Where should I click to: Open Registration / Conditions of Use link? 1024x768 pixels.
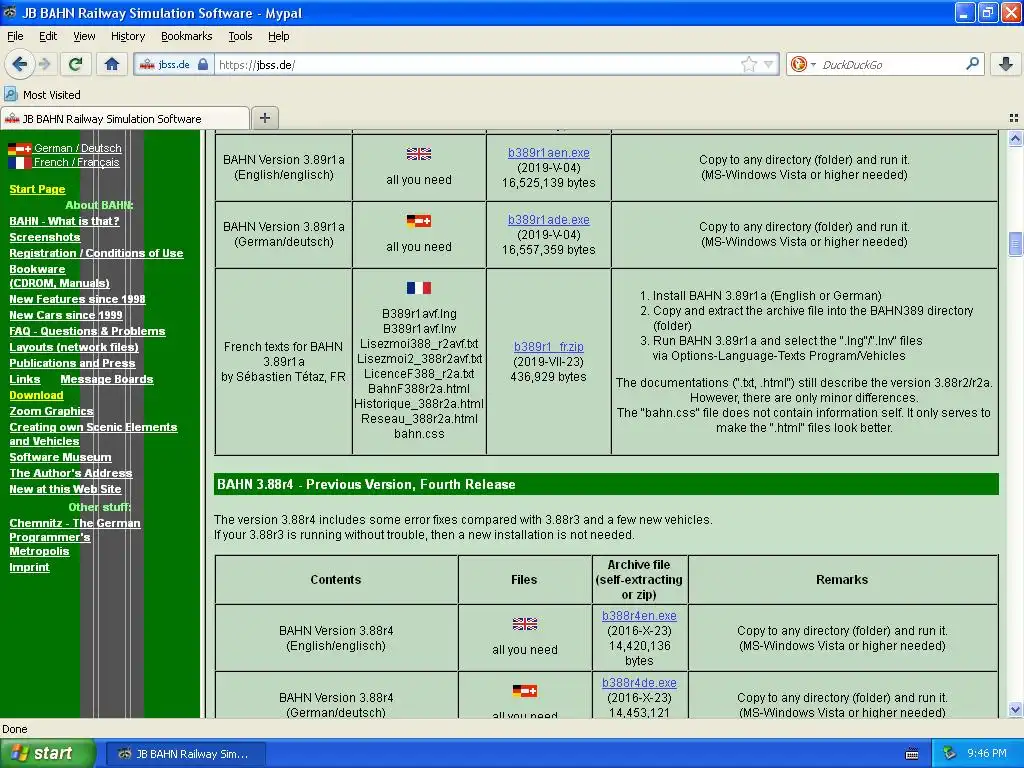[x=96, y=253]
